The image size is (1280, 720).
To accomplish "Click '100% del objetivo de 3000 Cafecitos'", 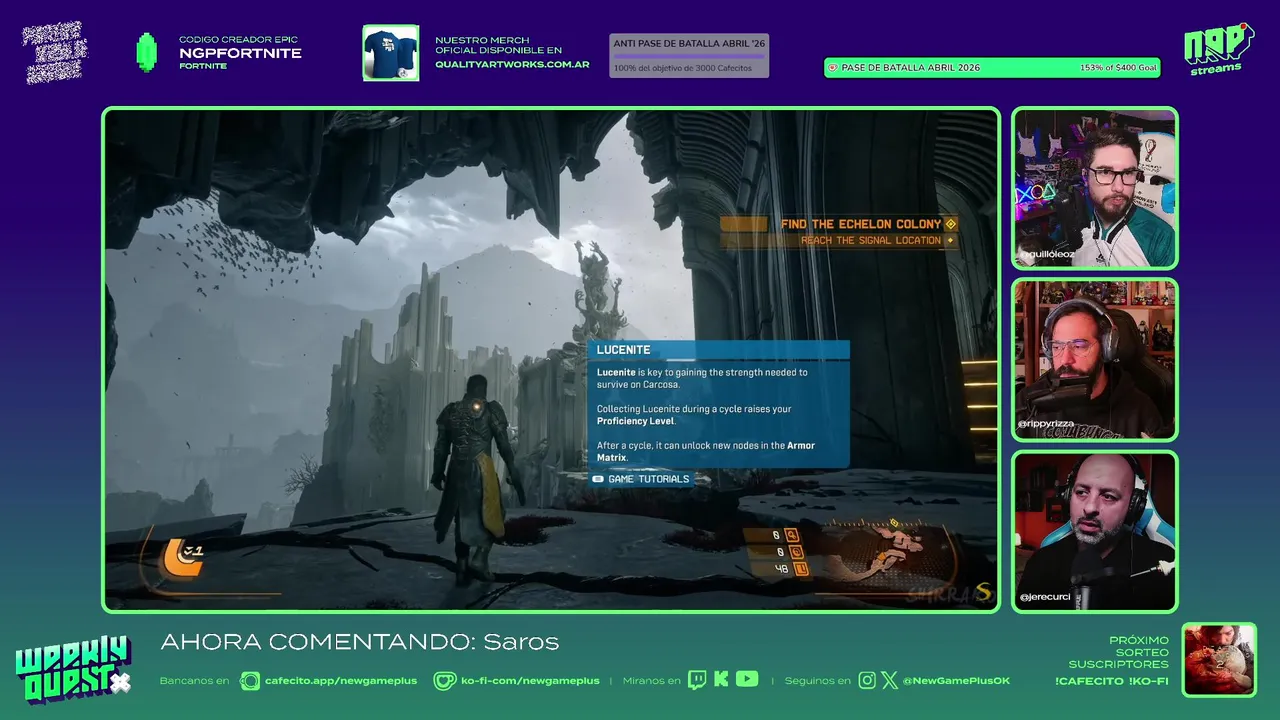I will [683, 68].
